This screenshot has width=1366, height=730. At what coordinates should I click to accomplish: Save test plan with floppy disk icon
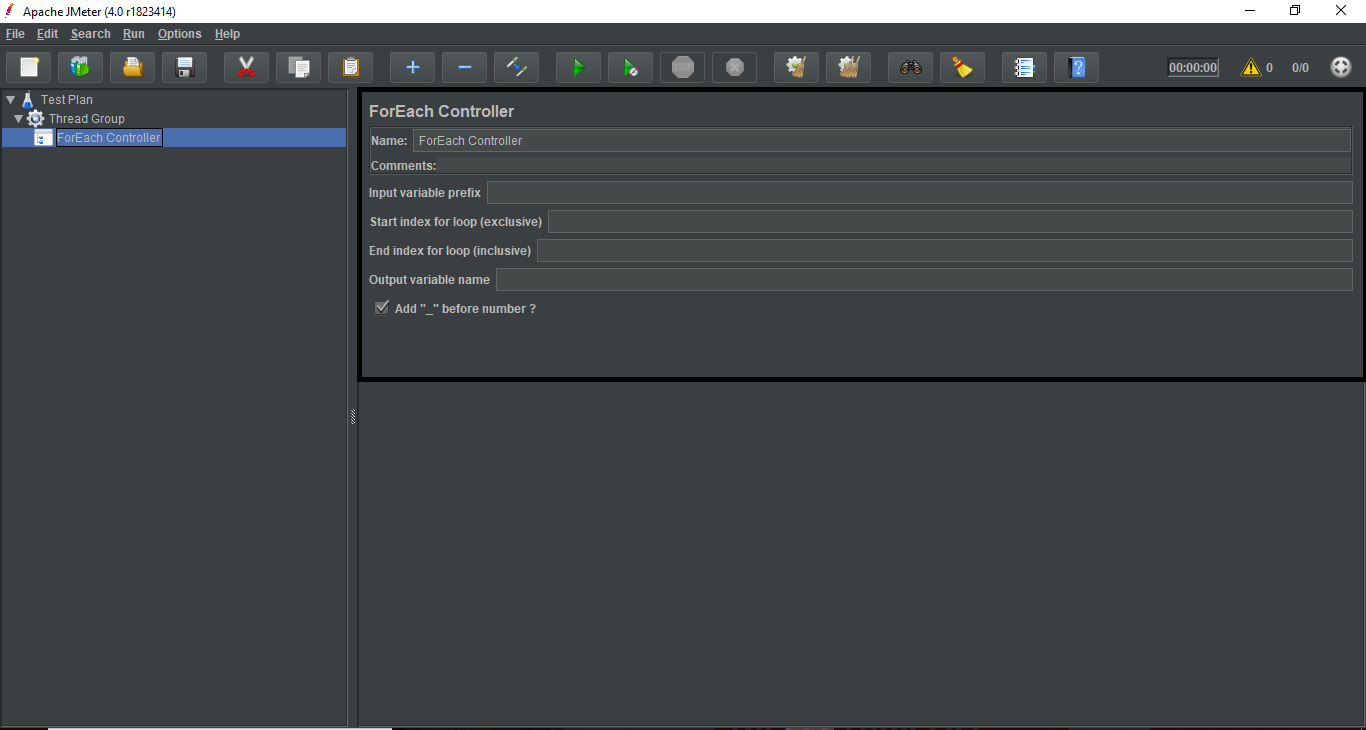pyautogui.click(x=185, y=68)
